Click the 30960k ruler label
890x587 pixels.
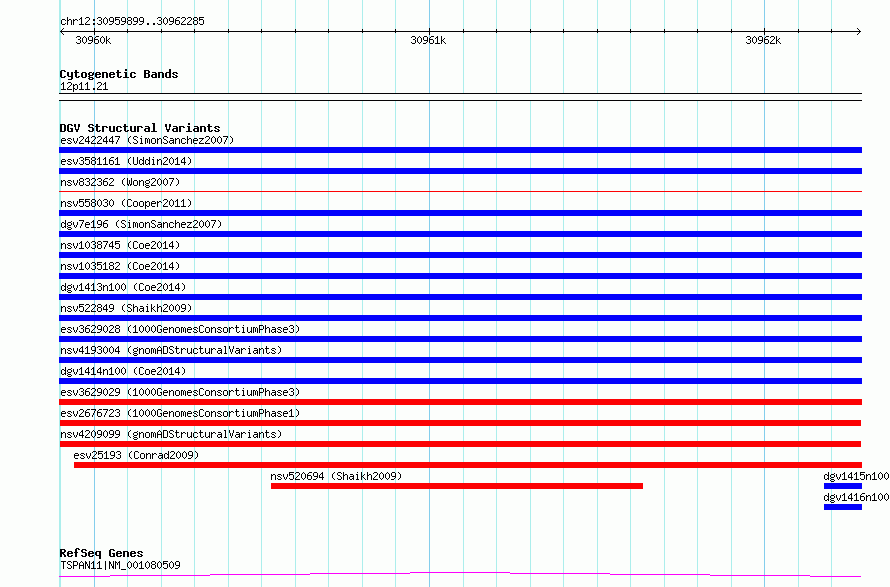pos(93,41)
